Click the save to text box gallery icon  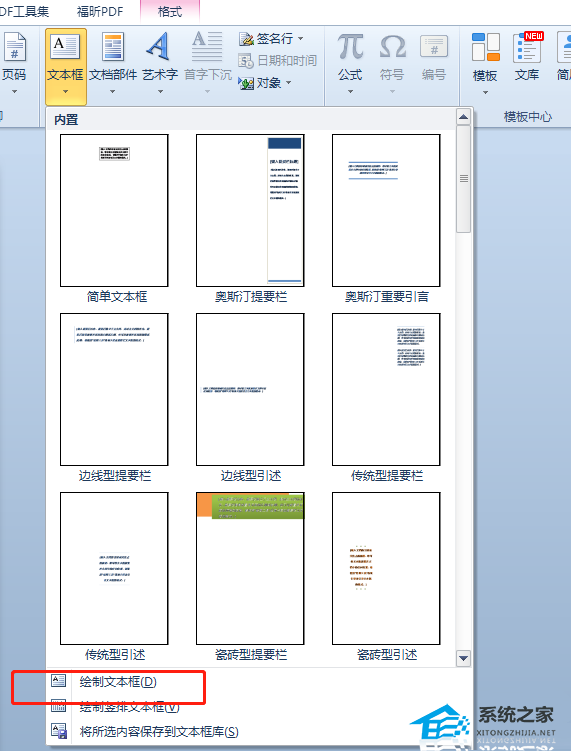(x=58, y=731)
